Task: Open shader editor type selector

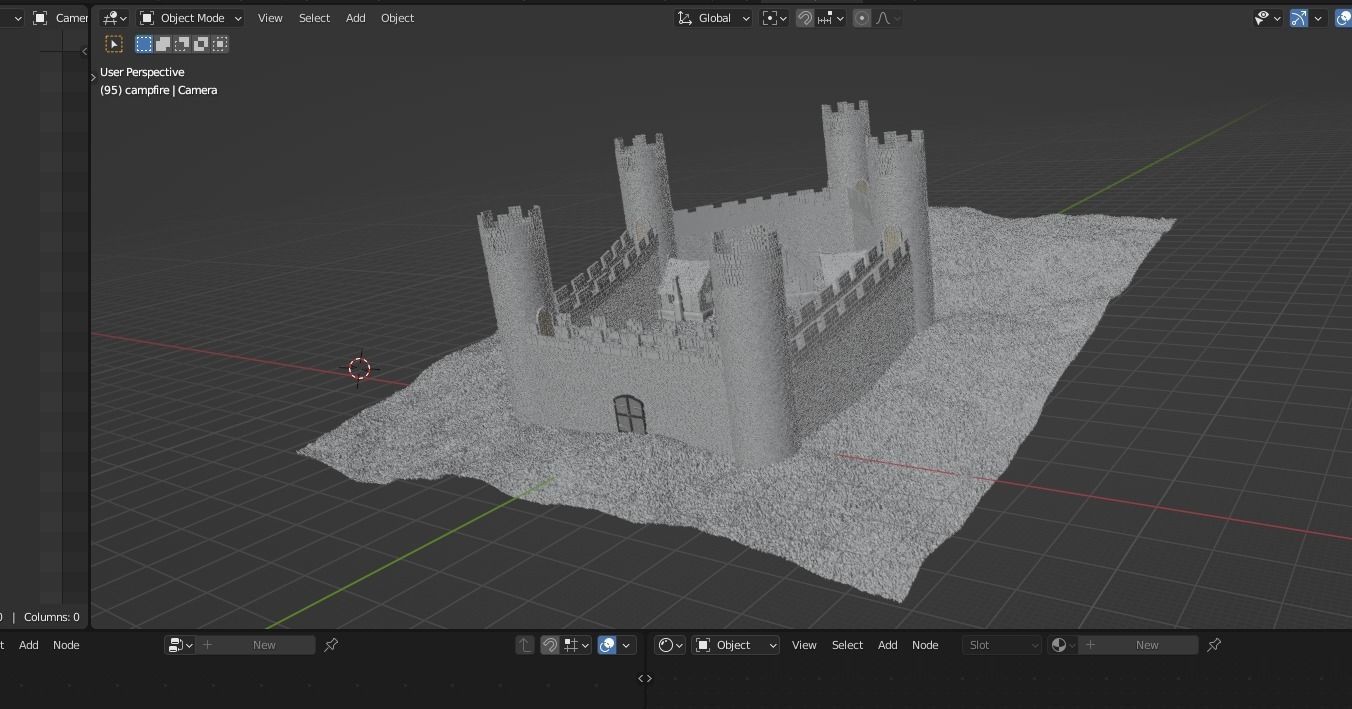Action: tap(670, 645)
